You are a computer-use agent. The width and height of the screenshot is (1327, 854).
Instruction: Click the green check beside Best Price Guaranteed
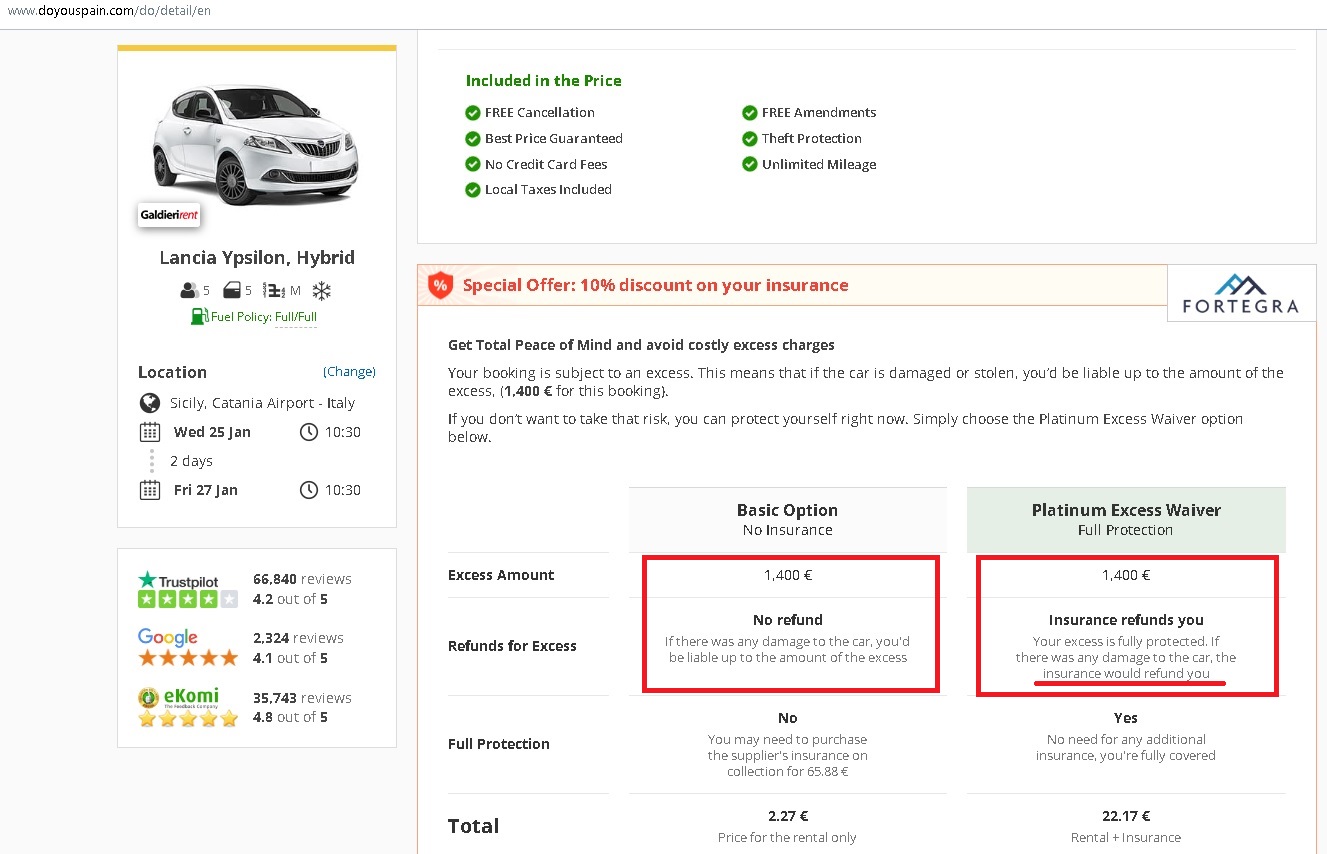pos(473,139)
